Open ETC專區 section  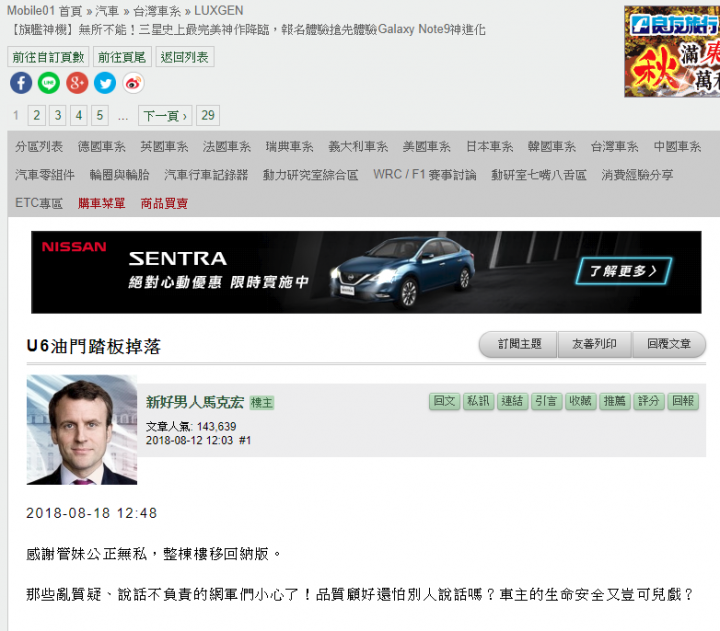[x=39, y=203]
